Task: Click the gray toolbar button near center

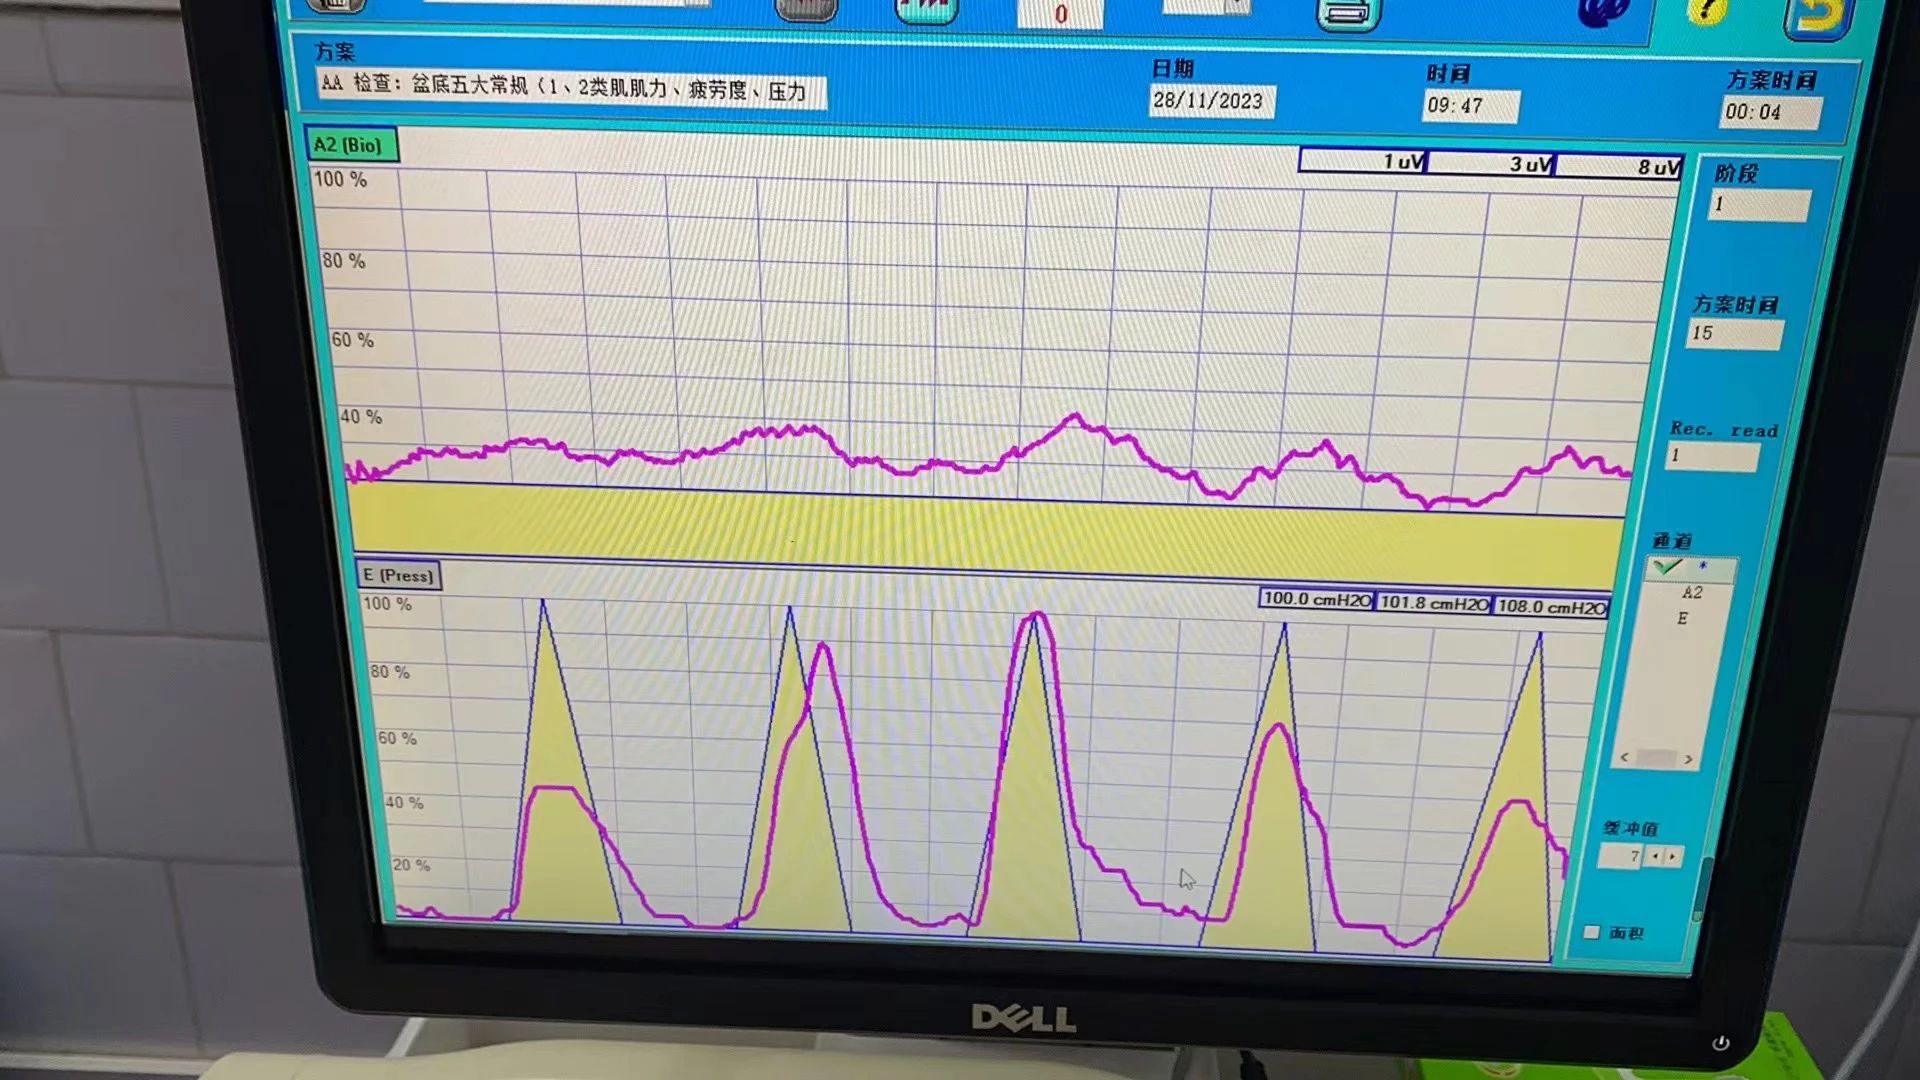Action: pos(806,9)
